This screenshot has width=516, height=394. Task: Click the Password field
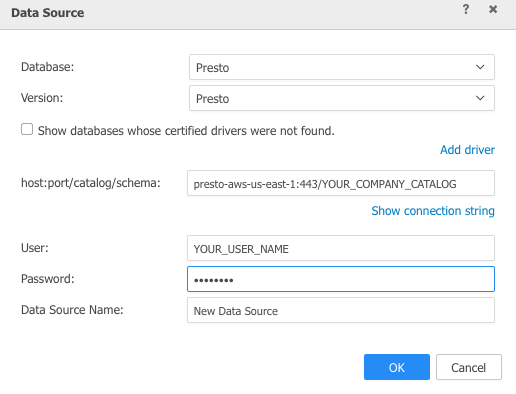(341, 279)
